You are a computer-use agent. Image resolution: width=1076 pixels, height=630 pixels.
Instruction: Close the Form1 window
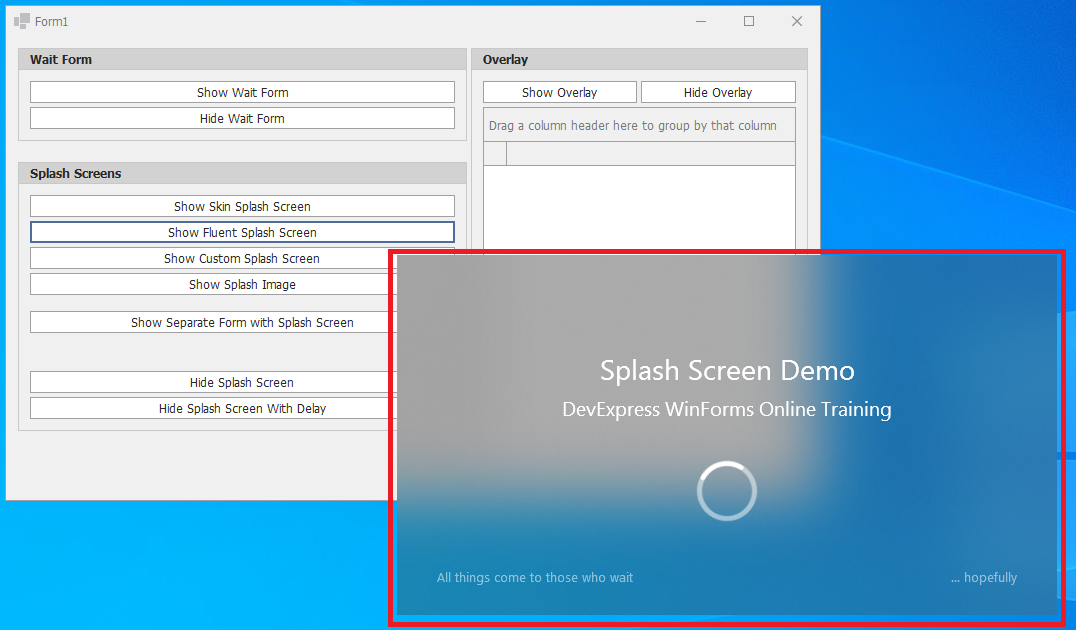point(797,21)
